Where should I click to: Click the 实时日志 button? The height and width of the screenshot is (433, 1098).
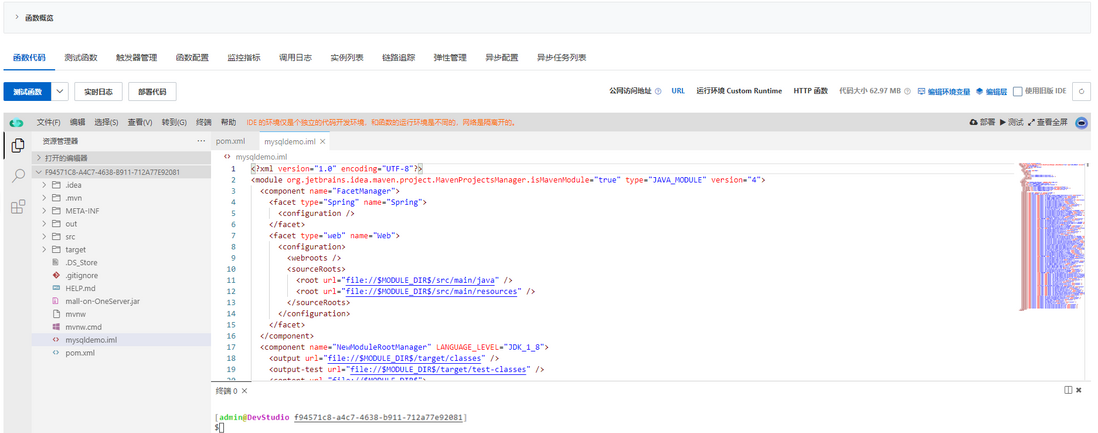(99, 91)
